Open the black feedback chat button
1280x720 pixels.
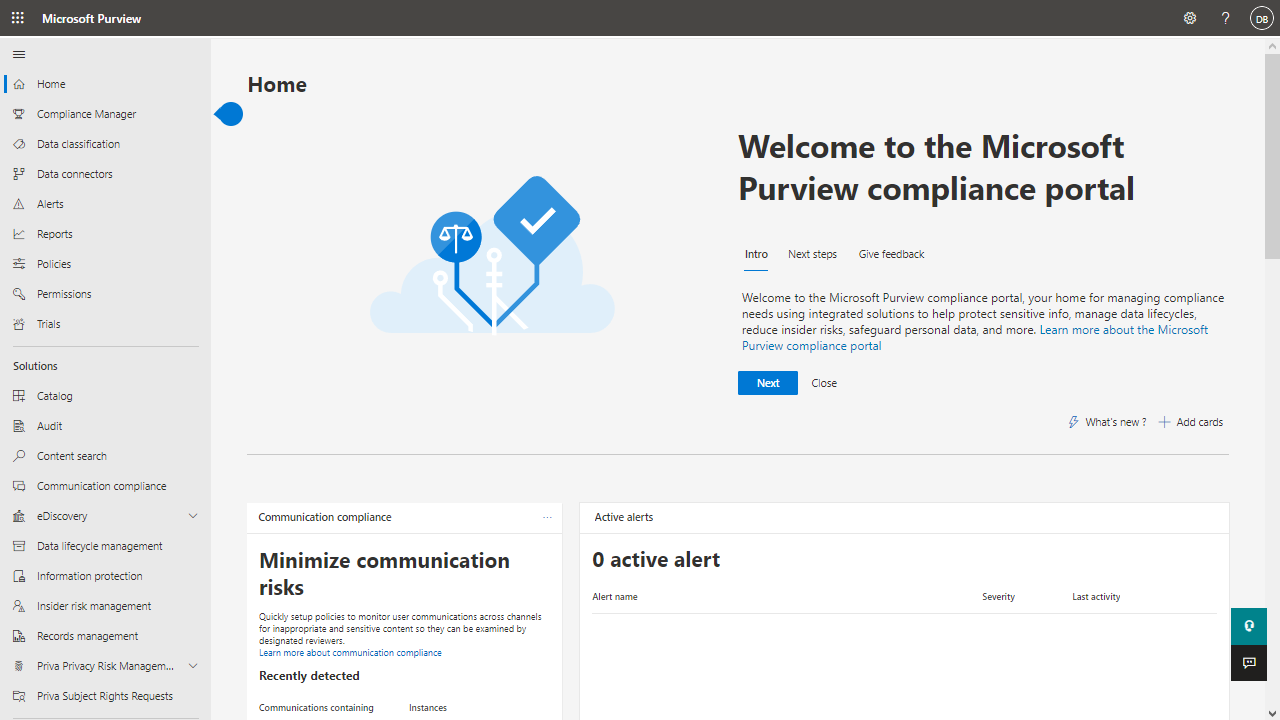1249,663
